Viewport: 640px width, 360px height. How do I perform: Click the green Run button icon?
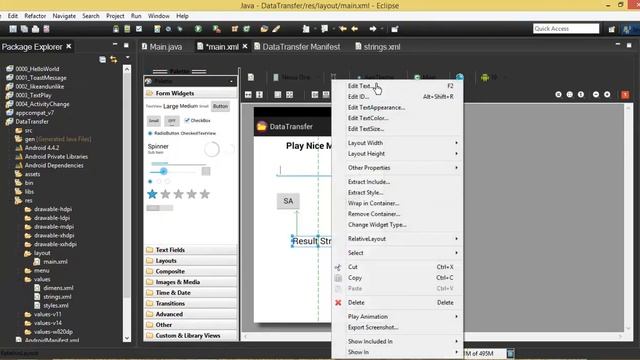click(198, 29)
